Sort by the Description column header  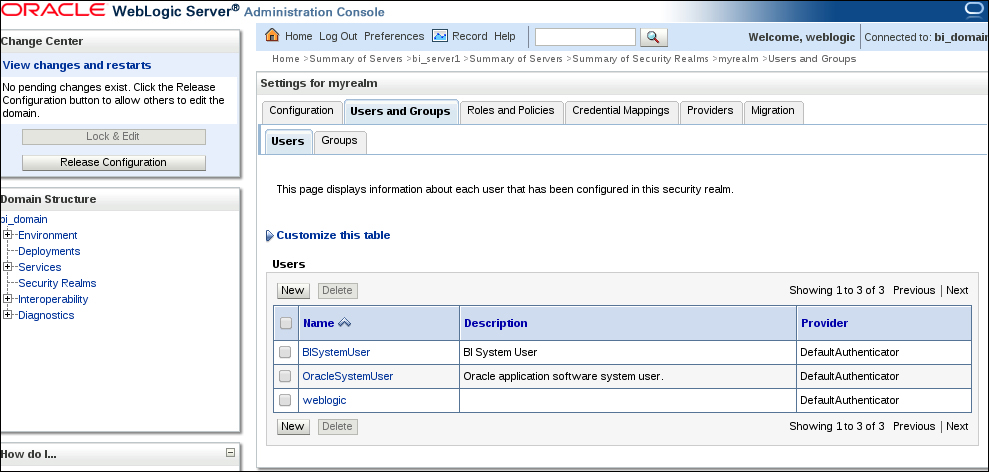tap(496, 323)
